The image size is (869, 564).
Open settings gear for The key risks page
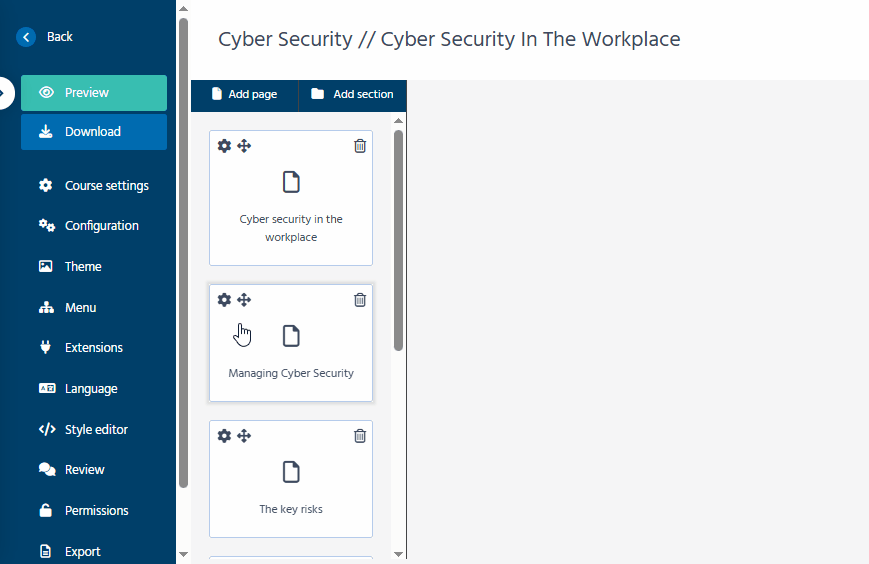pos(224,436)
